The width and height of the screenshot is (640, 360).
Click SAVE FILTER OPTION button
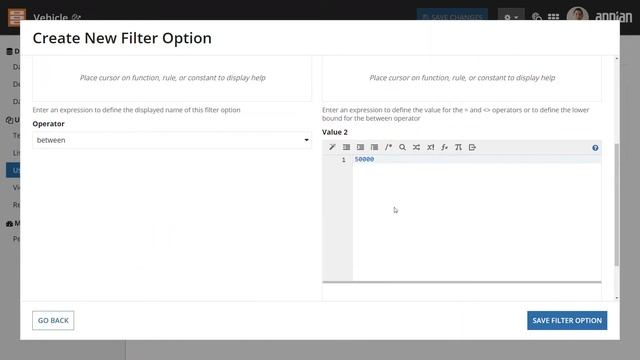[567, 320]
